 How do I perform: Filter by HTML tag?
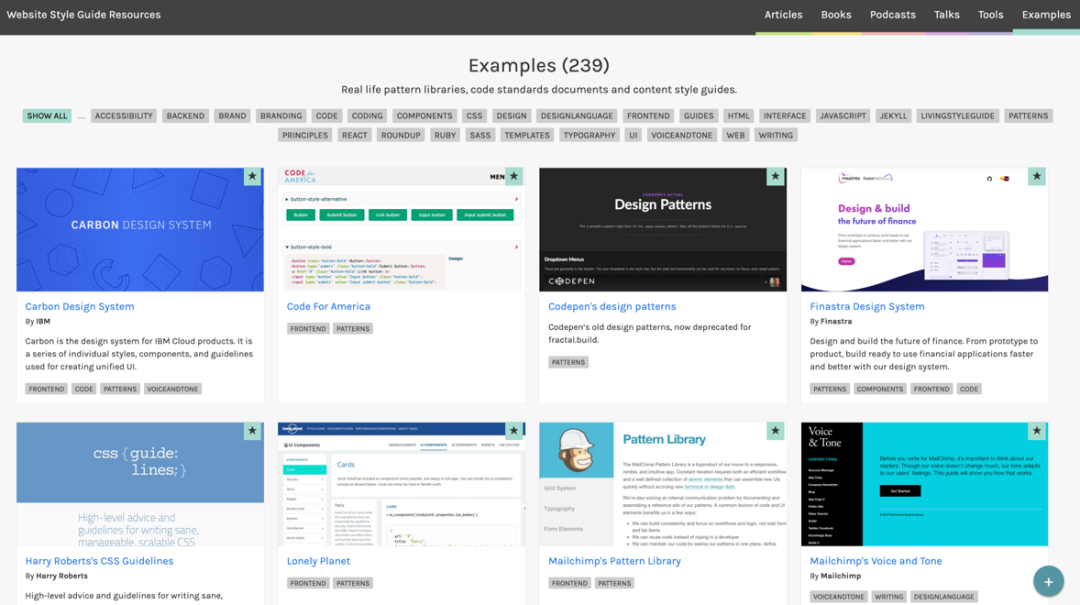(738, 116)
